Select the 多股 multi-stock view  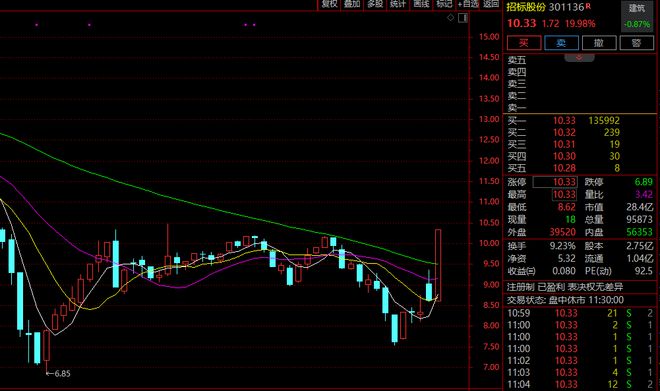(x=375, y=4)
